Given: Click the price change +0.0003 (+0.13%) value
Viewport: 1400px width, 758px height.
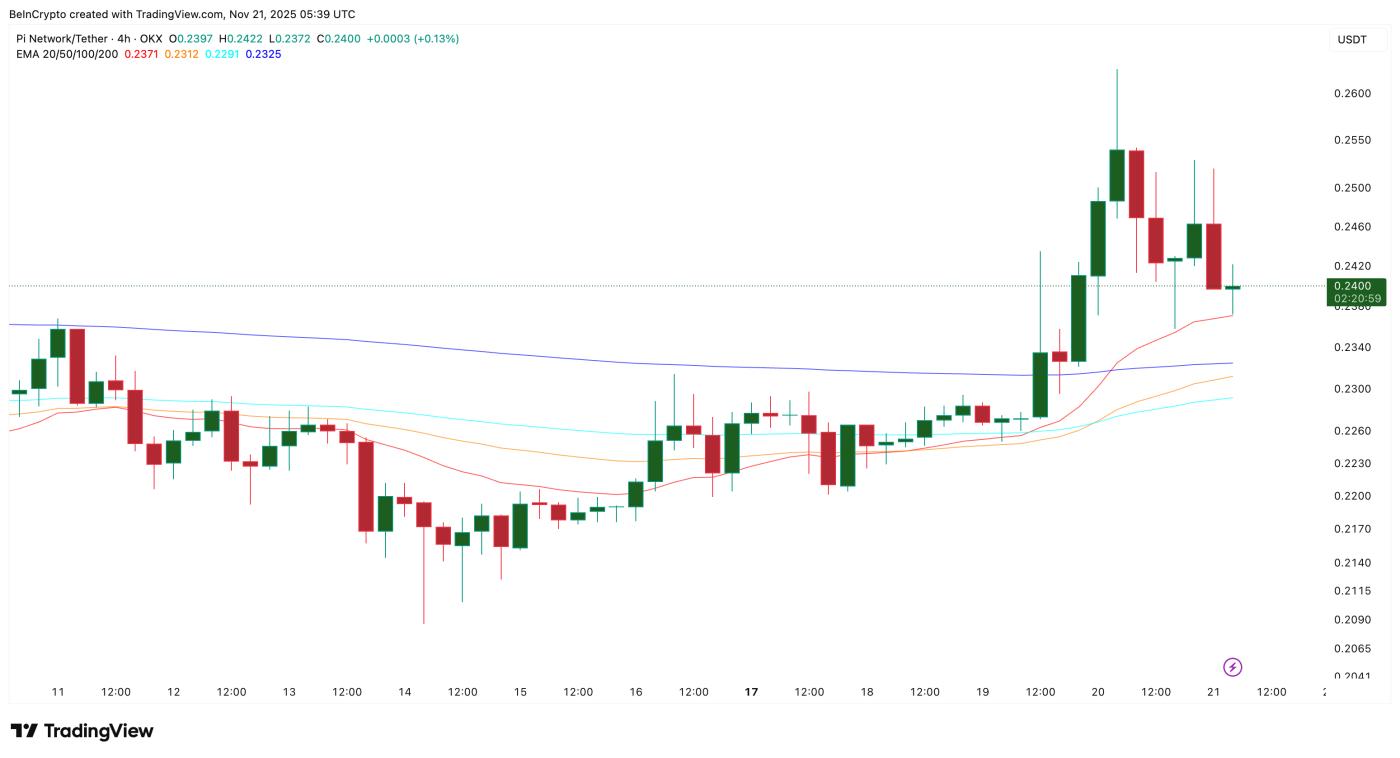Looking at the screenshot, I should [412, 39].
